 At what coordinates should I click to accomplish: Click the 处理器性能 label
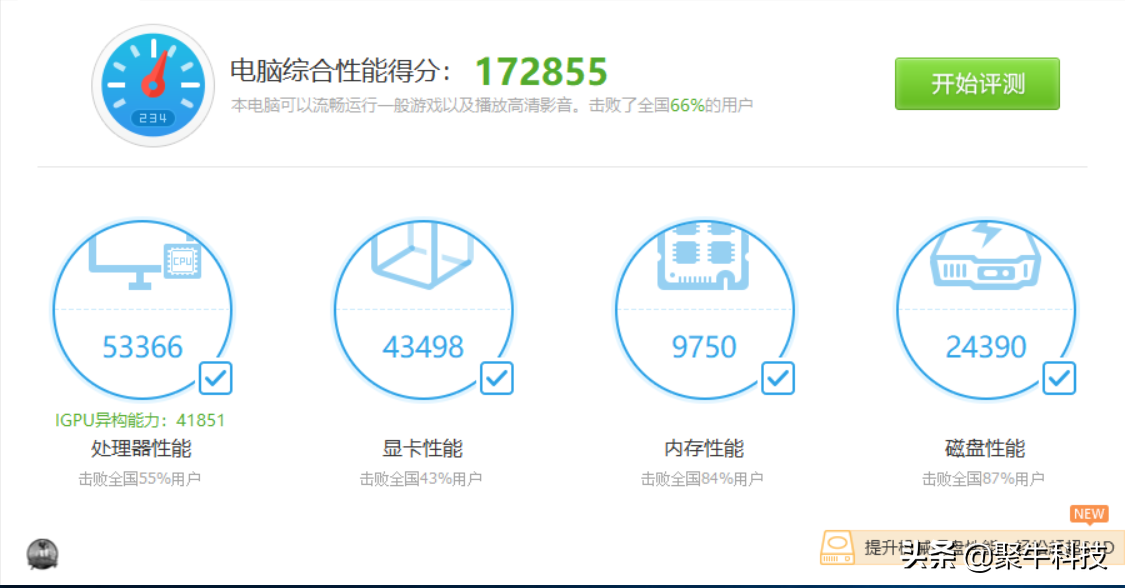141,449
